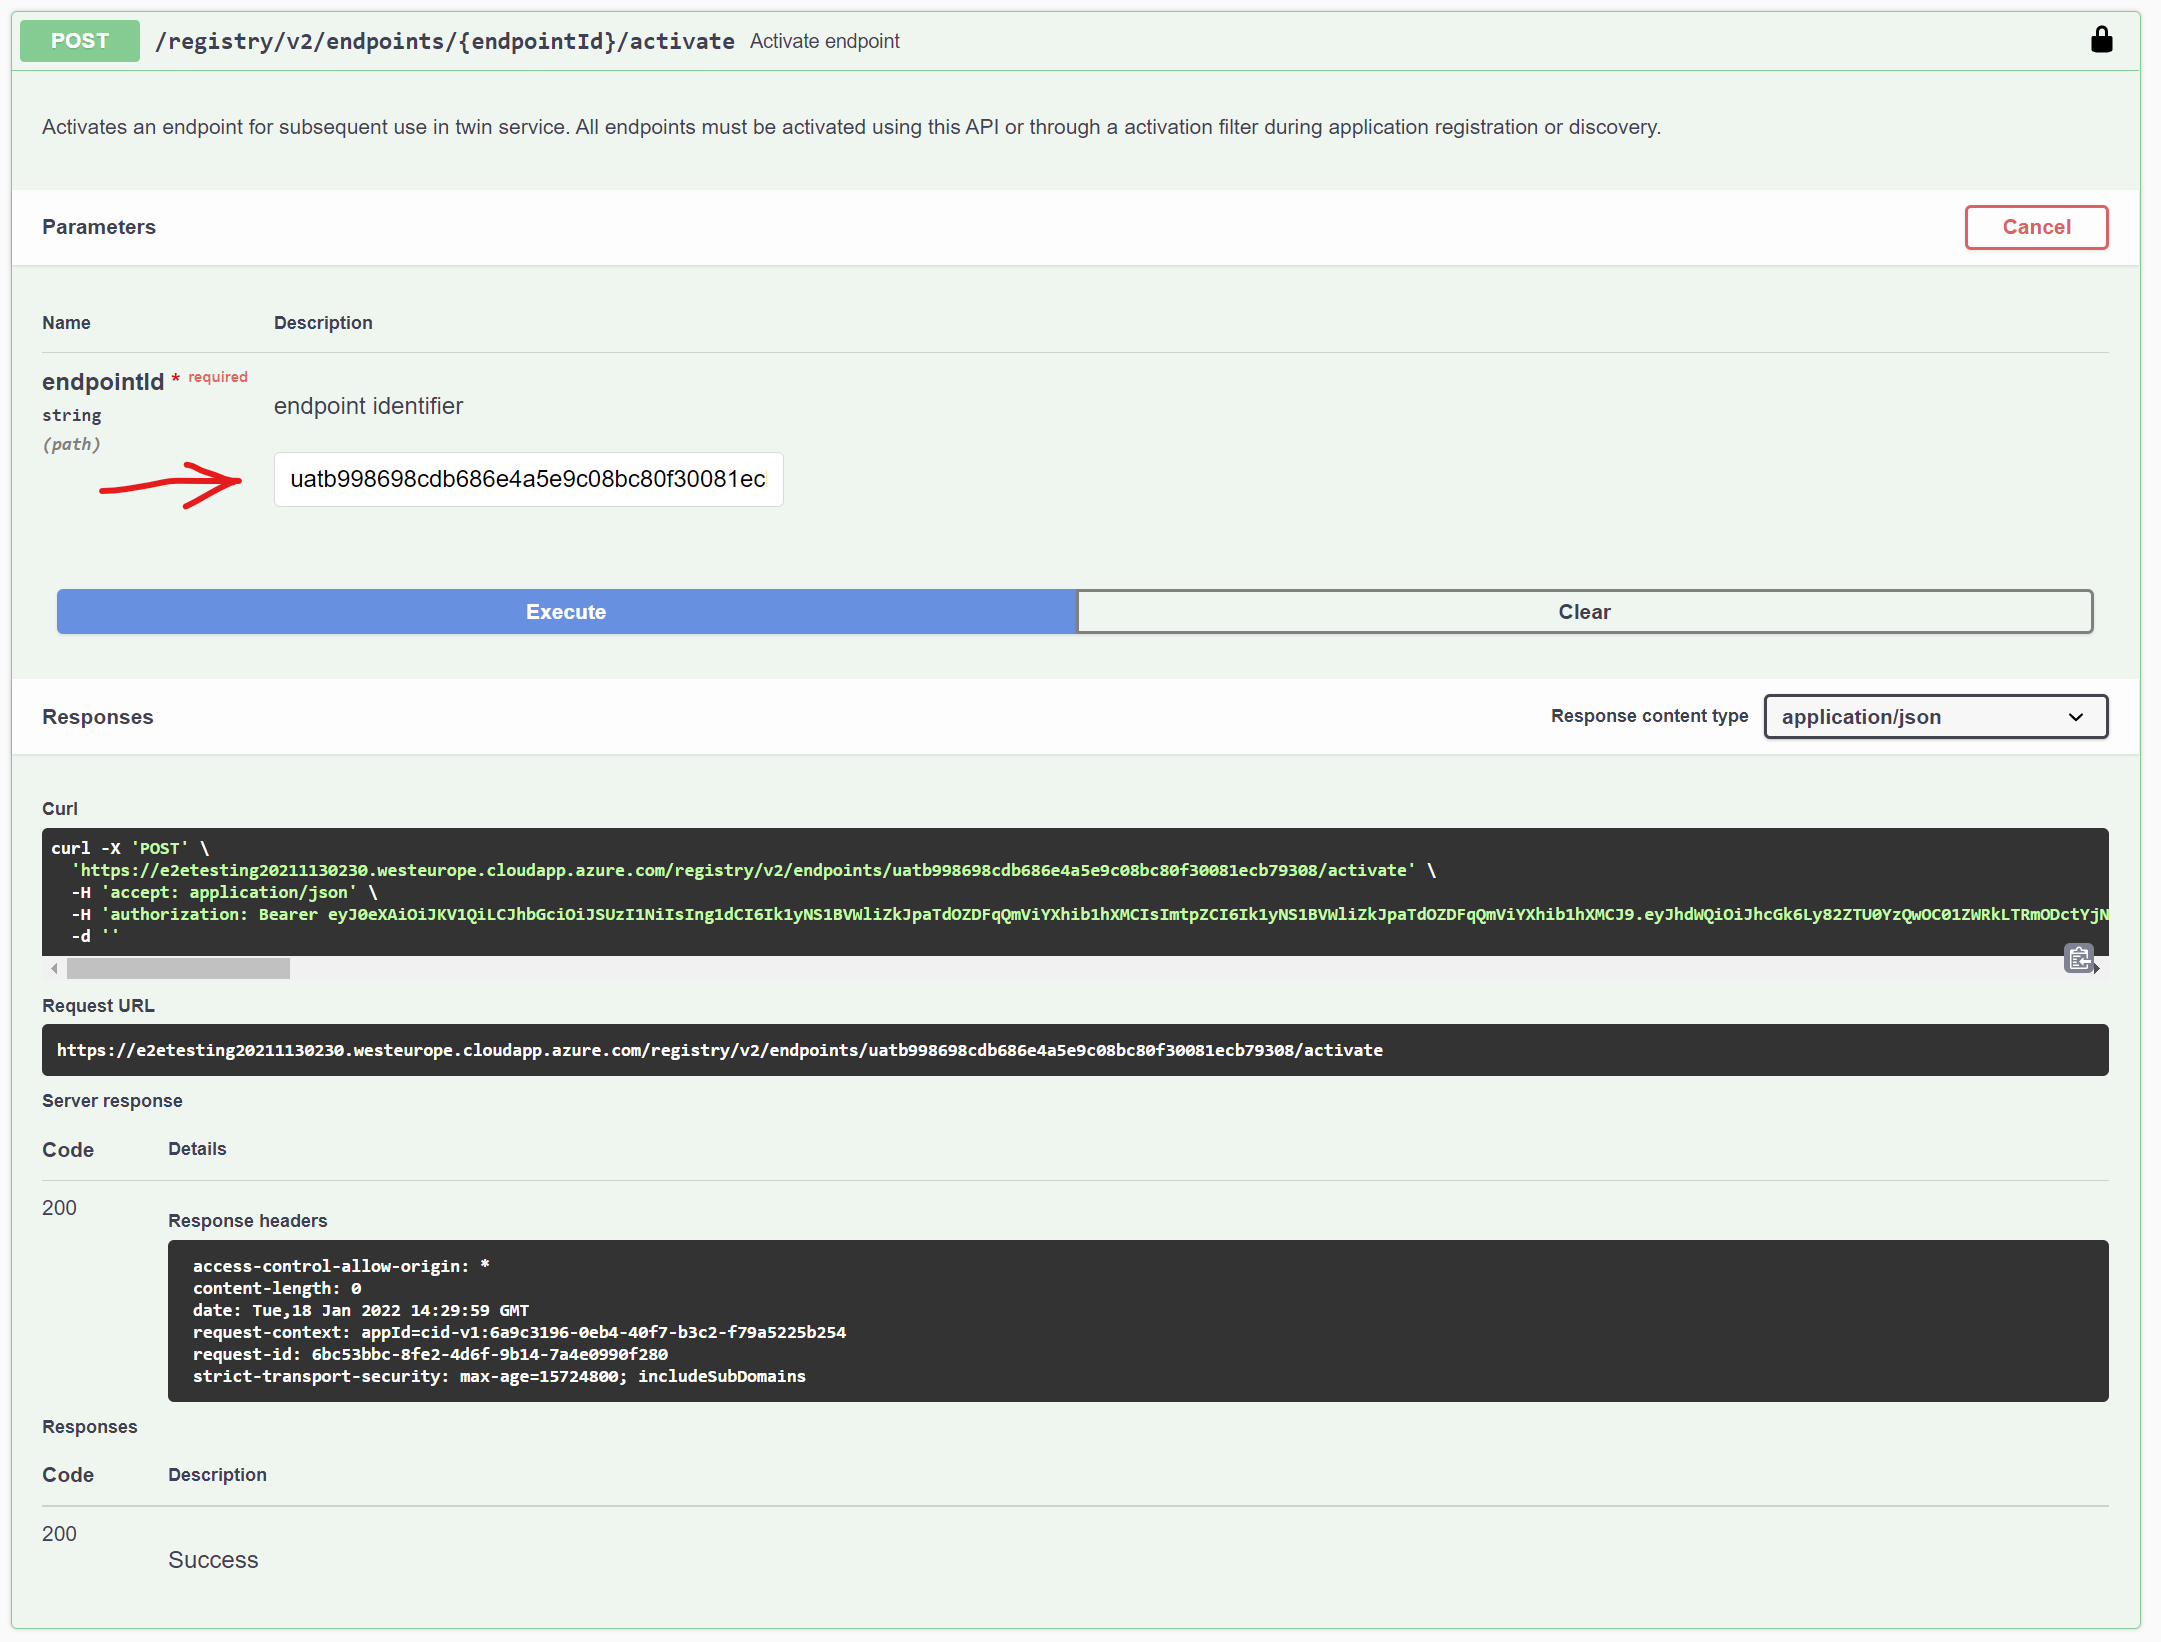Select the endpointId input field
Screen dimensions: 2161x1642
click(x=528, y=480)
